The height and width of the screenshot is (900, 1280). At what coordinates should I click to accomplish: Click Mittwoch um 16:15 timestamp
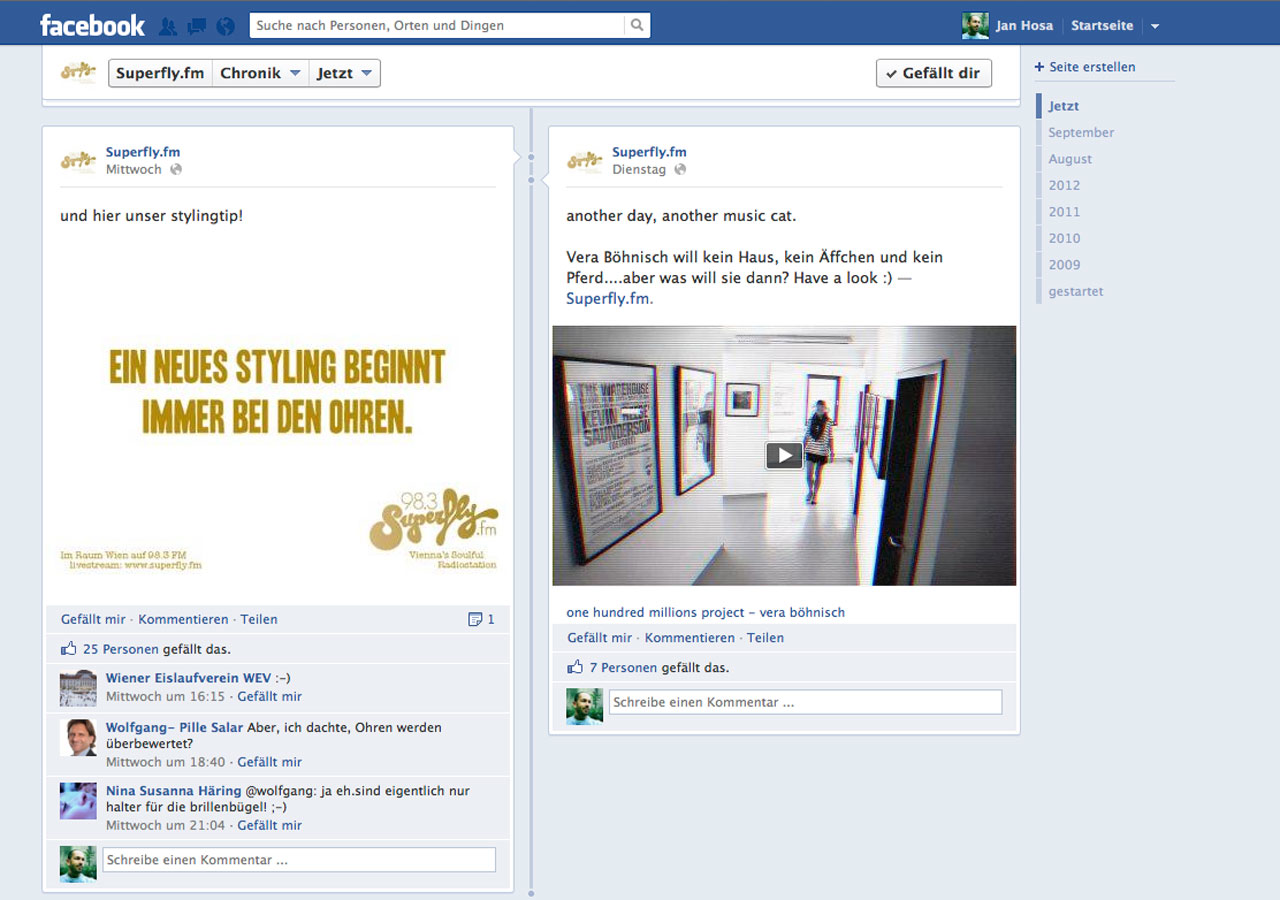coord(166,696)
